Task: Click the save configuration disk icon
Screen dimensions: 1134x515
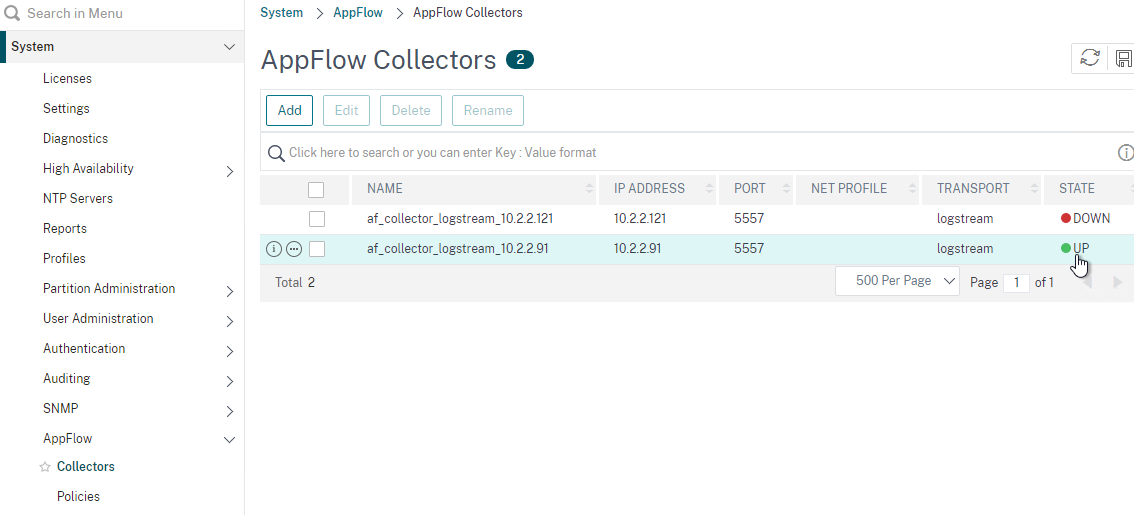Action: click(1124, 59)
